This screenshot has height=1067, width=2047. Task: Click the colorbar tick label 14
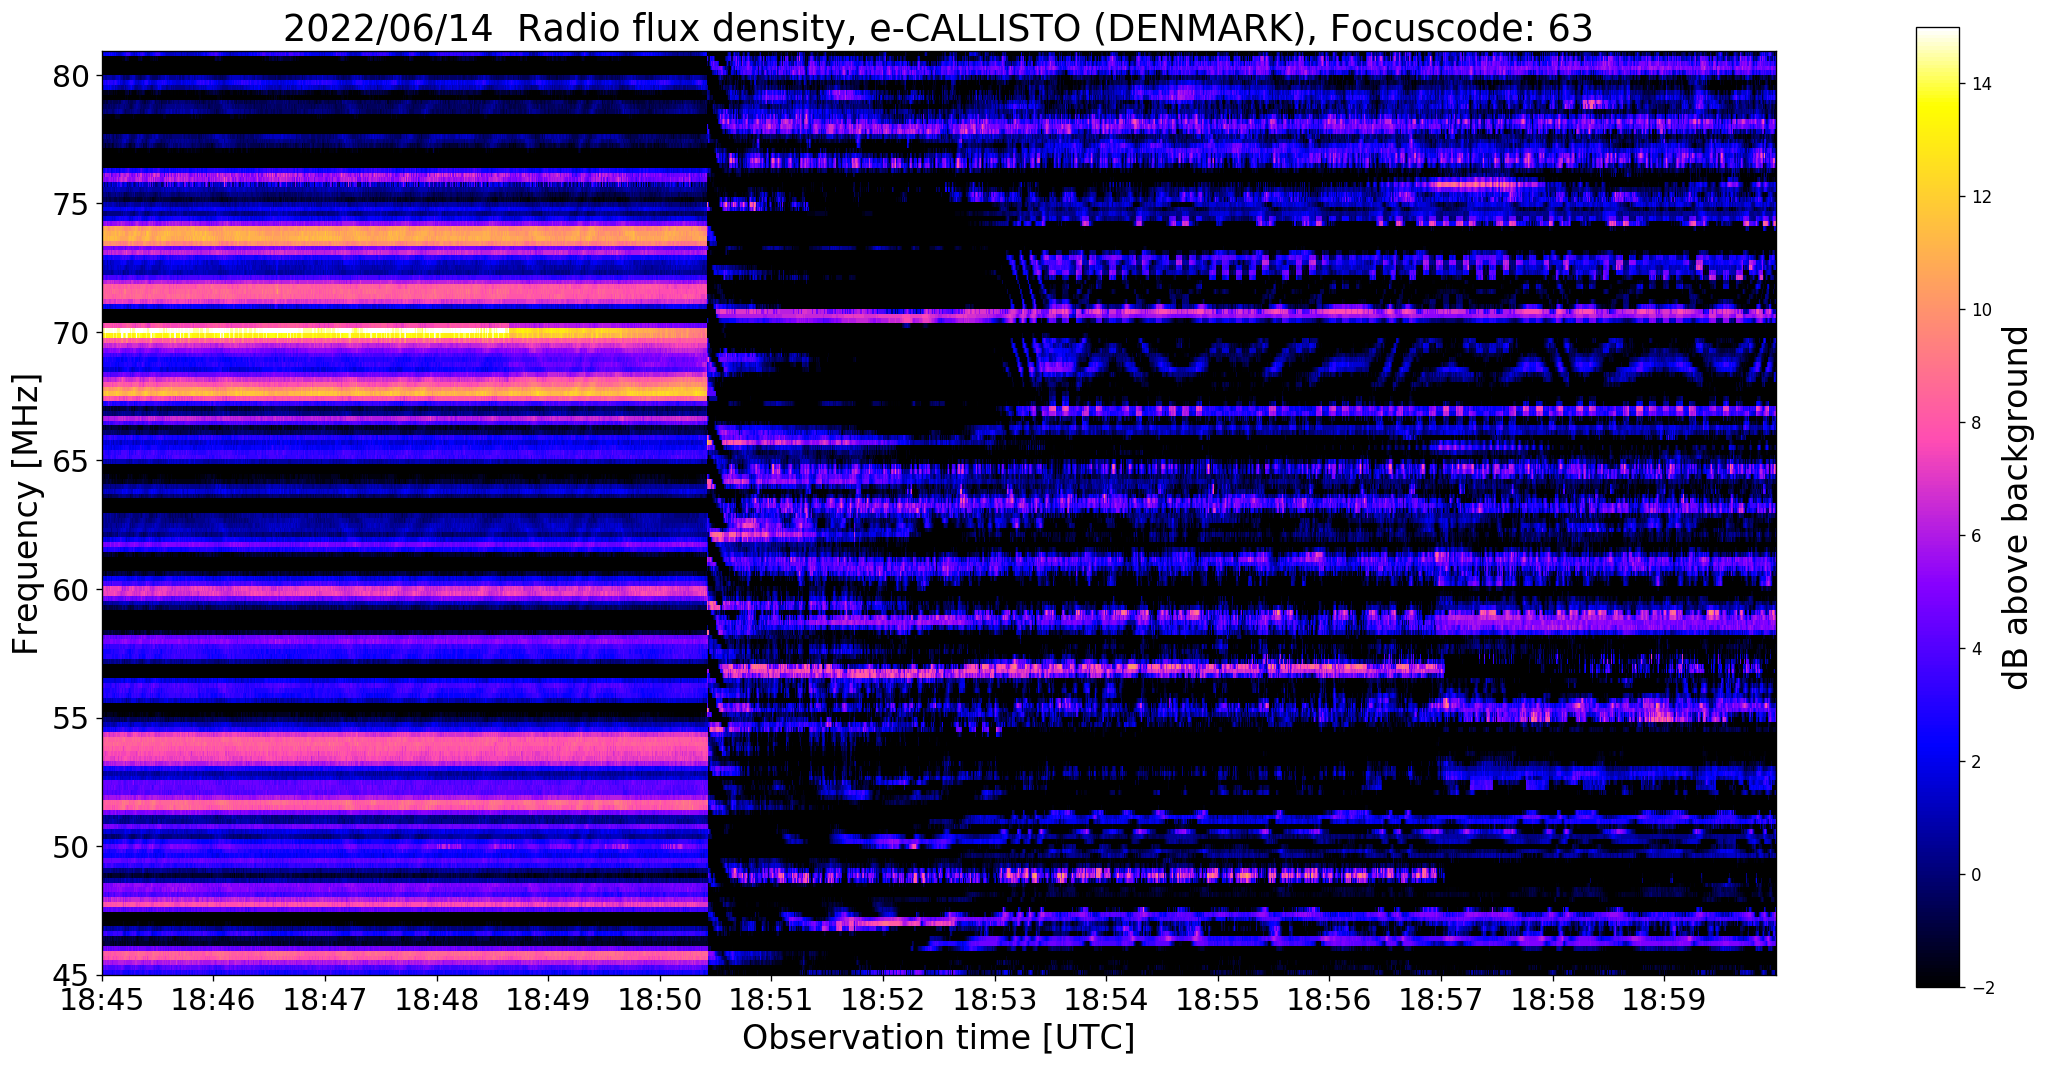pyautogui.click(x=1981, y=84)
